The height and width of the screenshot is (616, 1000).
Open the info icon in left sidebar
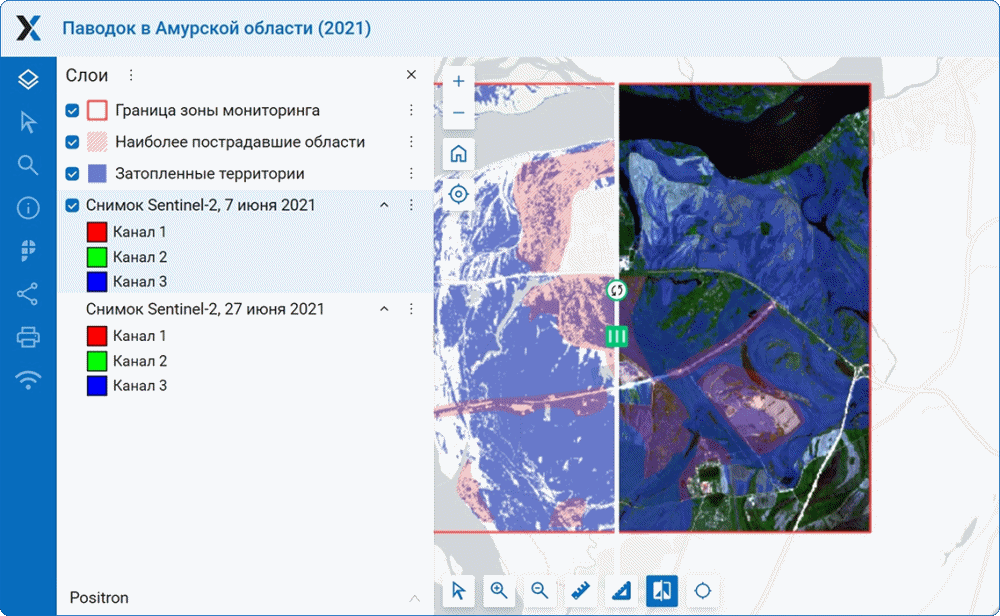click(28, 208)
